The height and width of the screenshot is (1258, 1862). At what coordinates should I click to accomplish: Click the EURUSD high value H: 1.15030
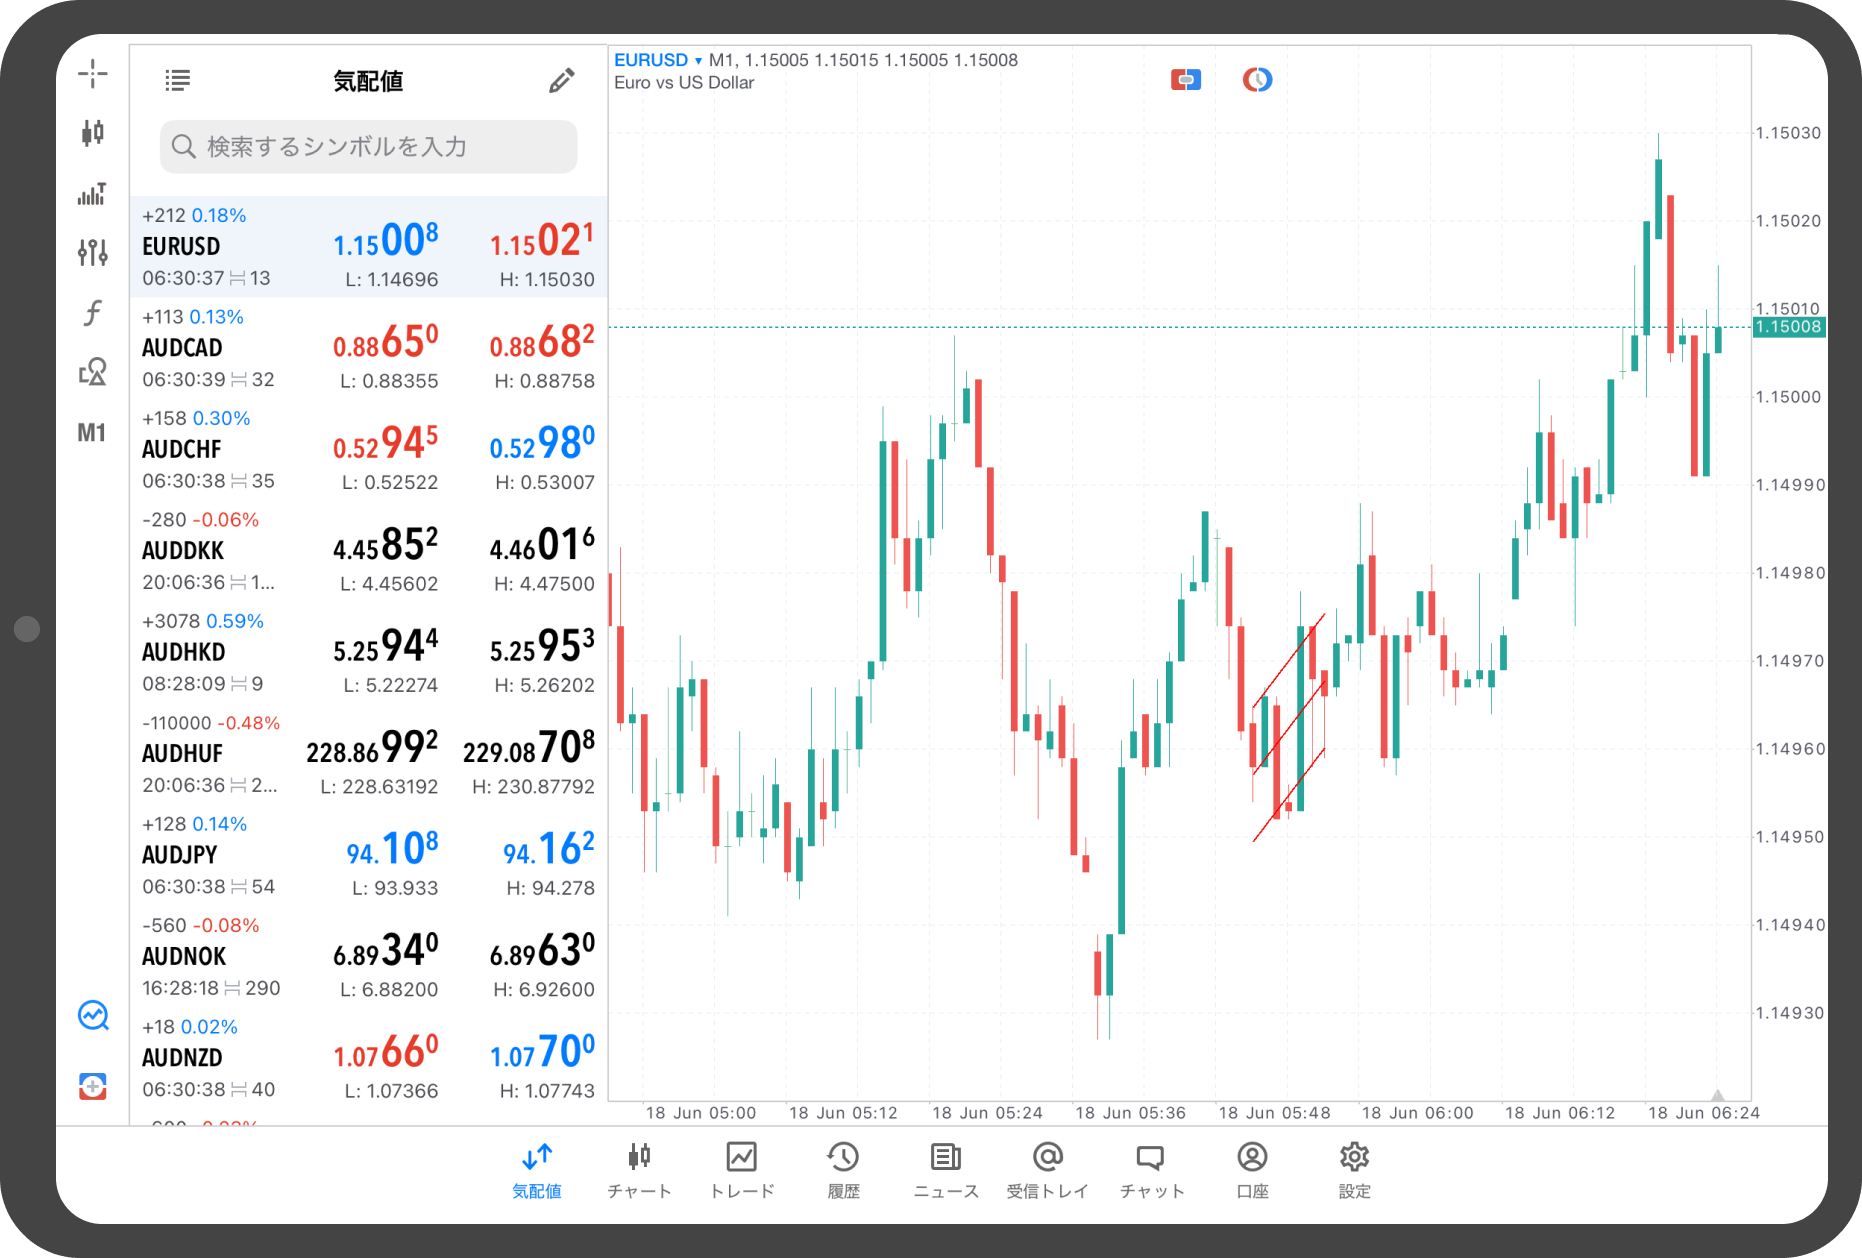coord(547,280)
